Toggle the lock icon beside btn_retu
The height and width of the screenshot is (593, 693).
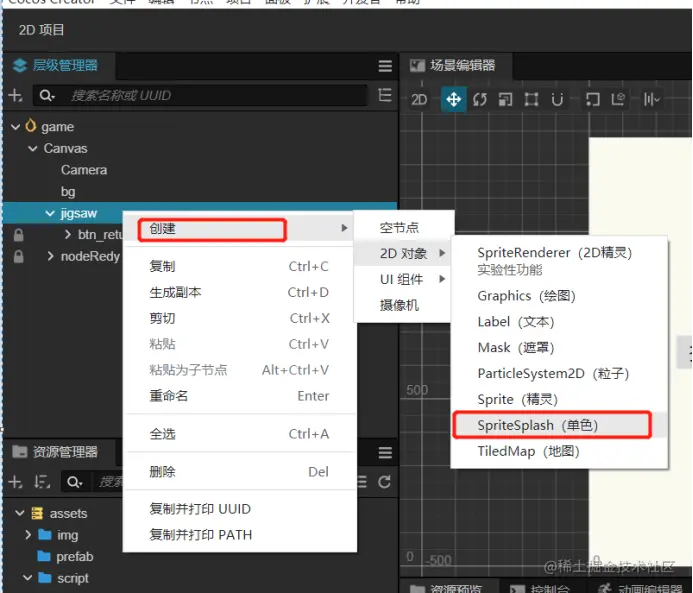19,235
